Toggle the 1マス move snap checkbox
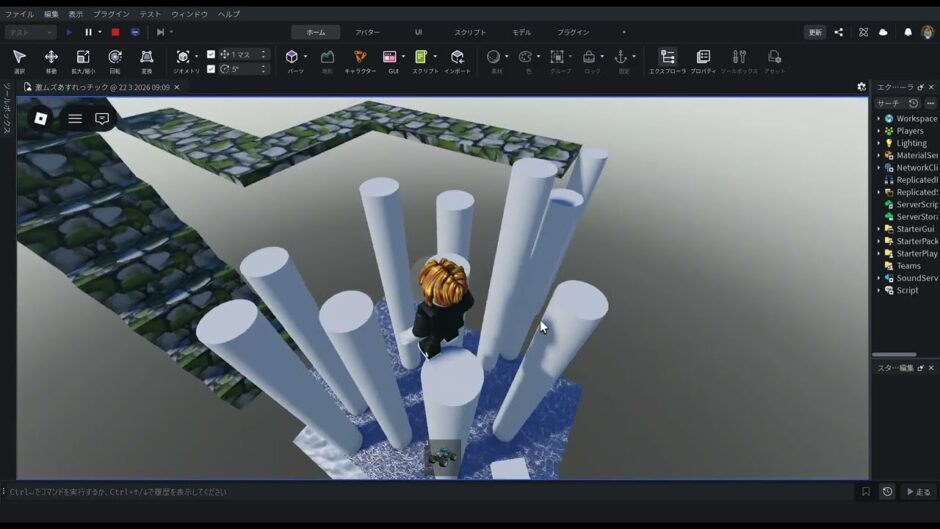Image resolution: width=940 pixels, height=529 pixels. tap(211, 54)
